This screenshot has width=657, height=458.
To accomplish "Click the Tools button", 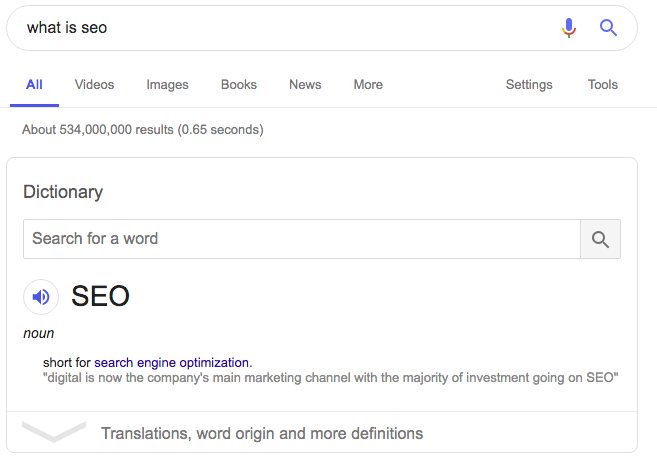I will [x=603, y=85].
